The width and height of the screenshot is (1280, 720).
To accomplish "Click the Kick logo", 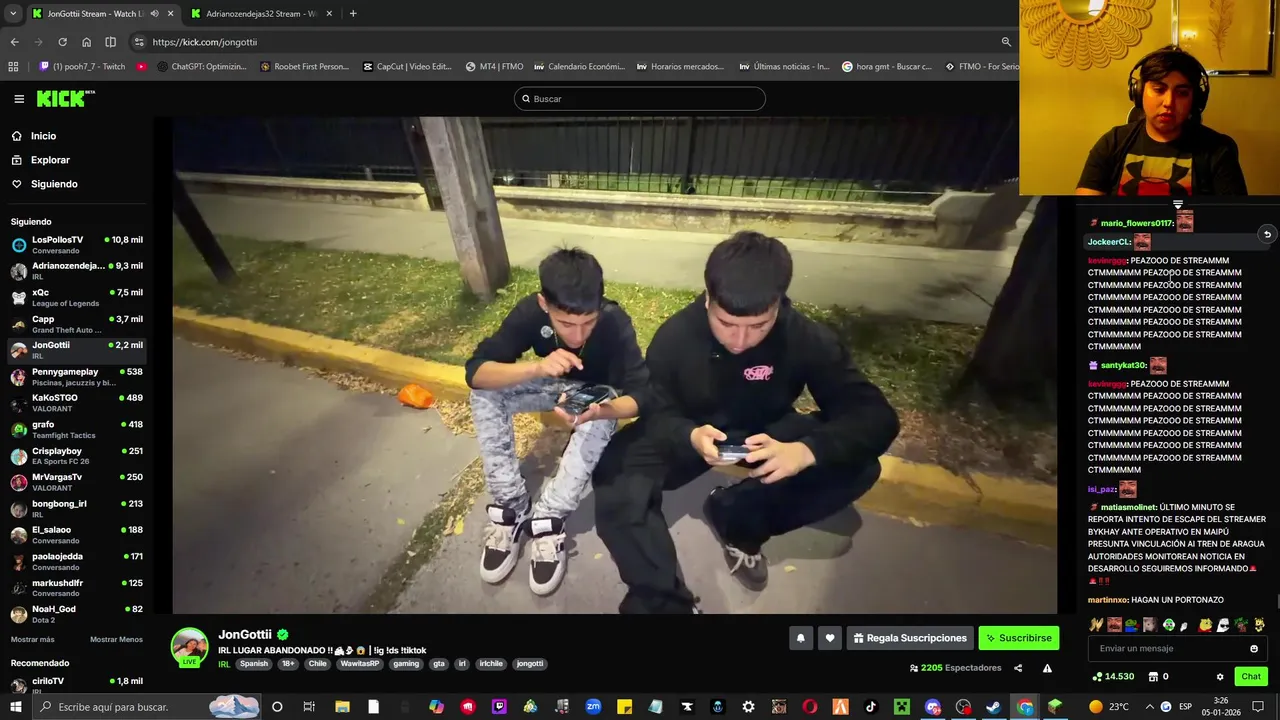I will [65, 98].
